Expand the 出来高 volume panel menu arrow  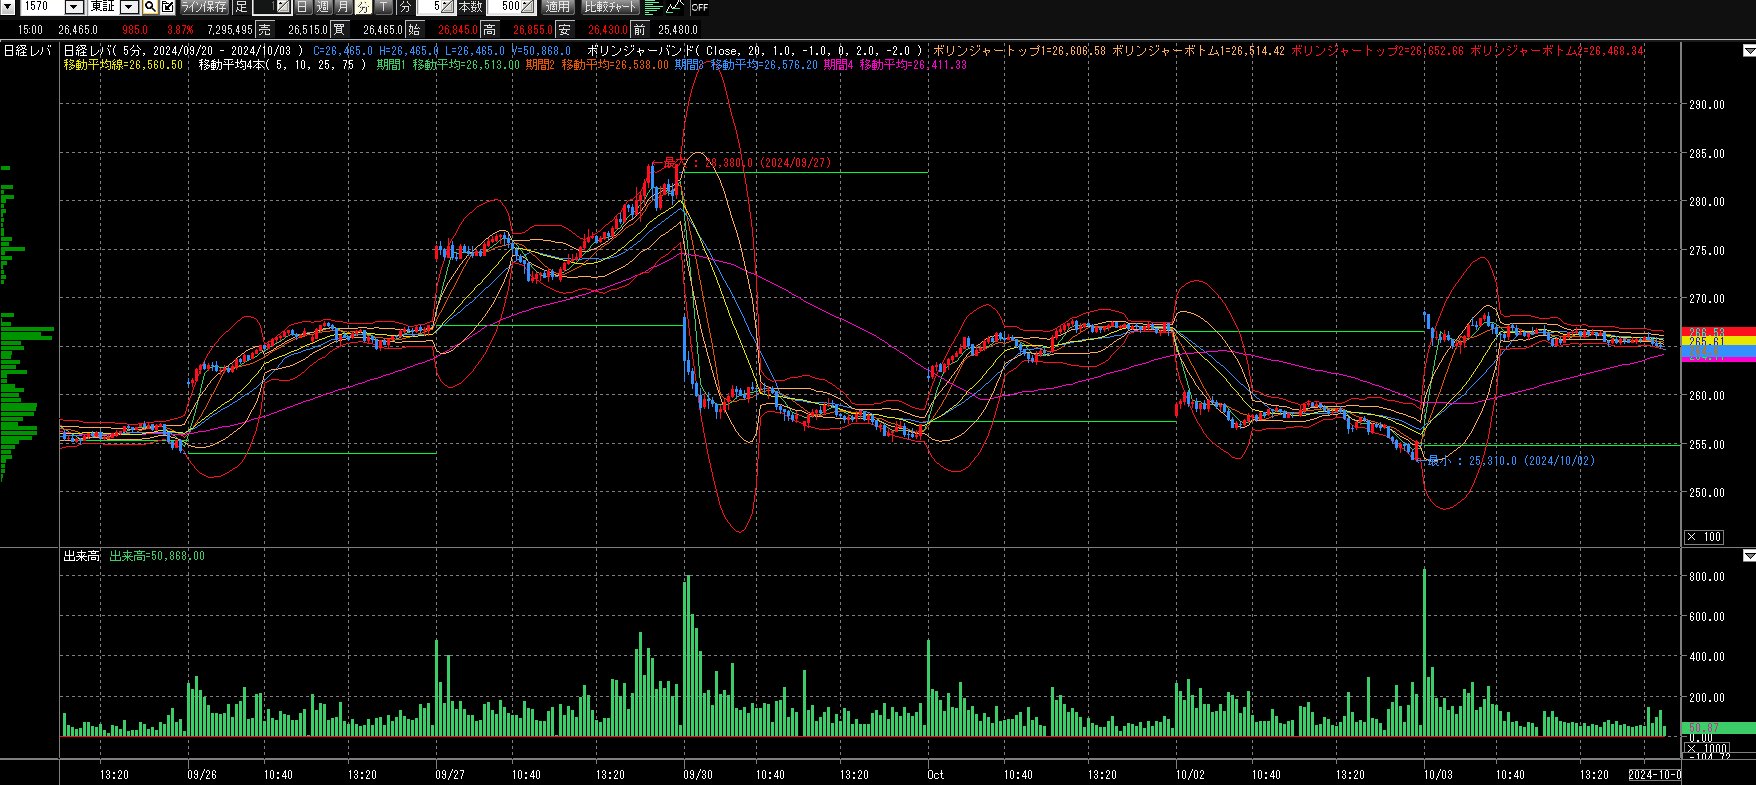(x=1748, y=555)
